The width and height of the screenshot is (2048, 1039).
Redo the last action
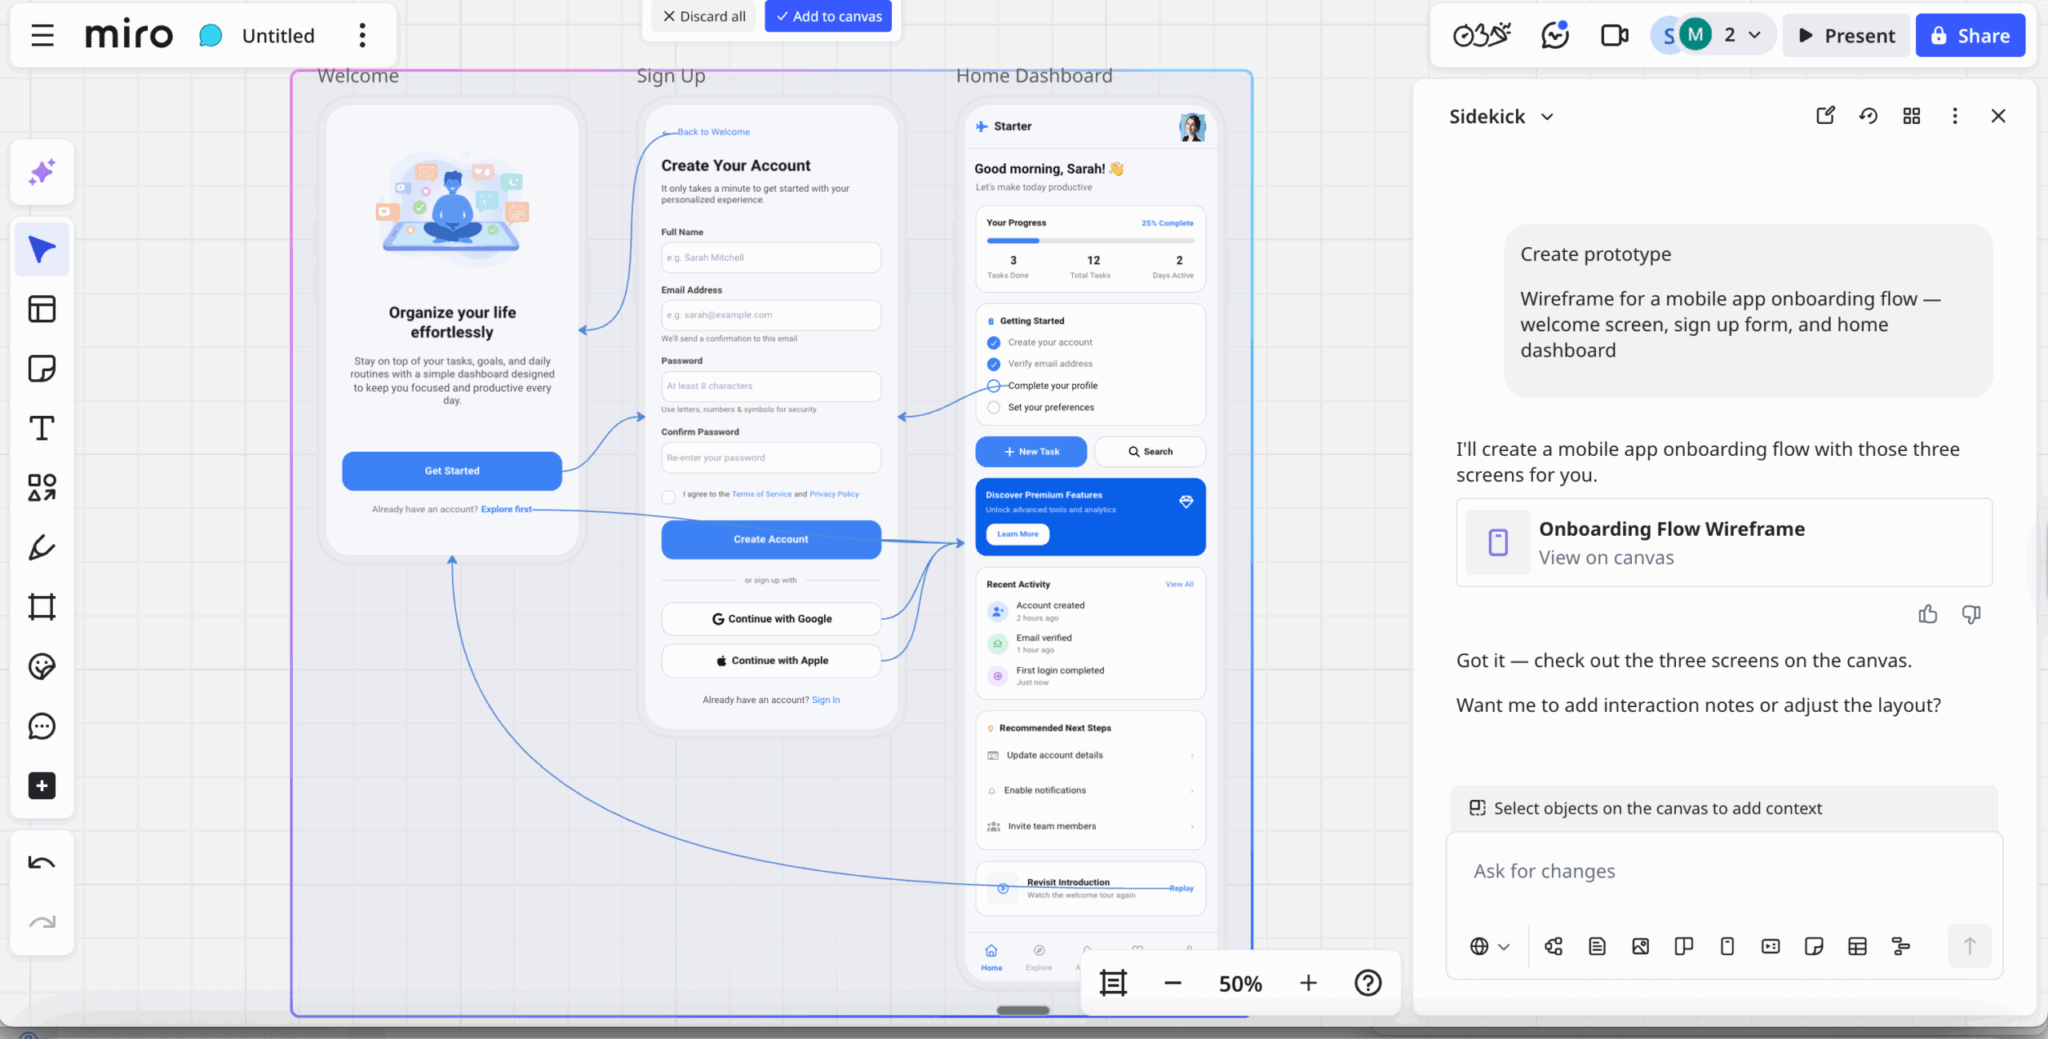tap(42, 922)
